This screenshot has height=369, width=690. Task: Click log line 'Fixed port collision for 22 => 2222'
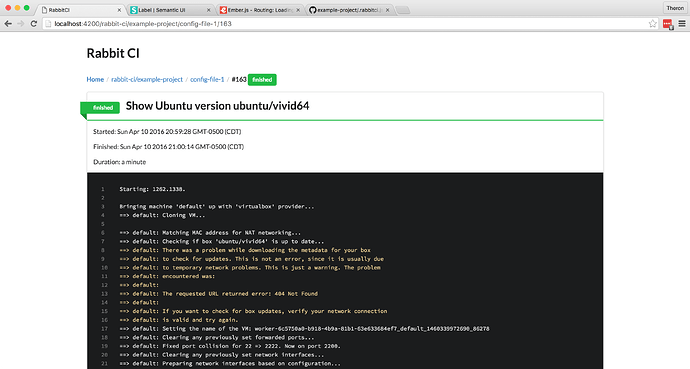tap(230, 346)
